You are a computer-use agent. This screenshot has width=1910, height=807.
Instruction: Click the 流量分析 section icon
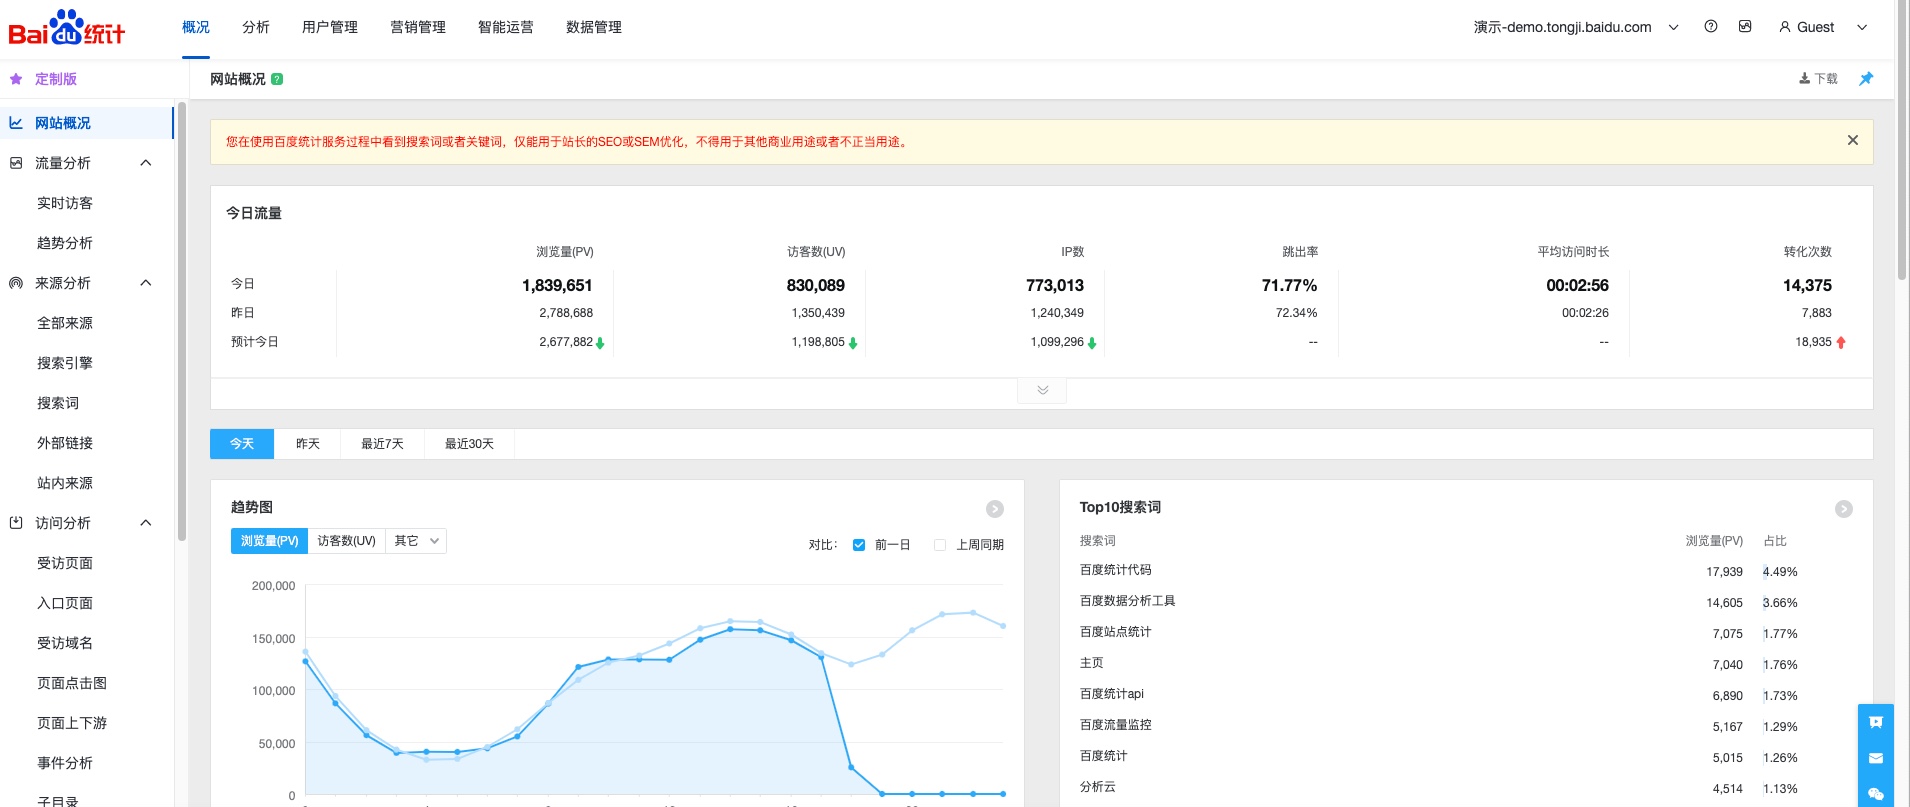coord(16,163)
